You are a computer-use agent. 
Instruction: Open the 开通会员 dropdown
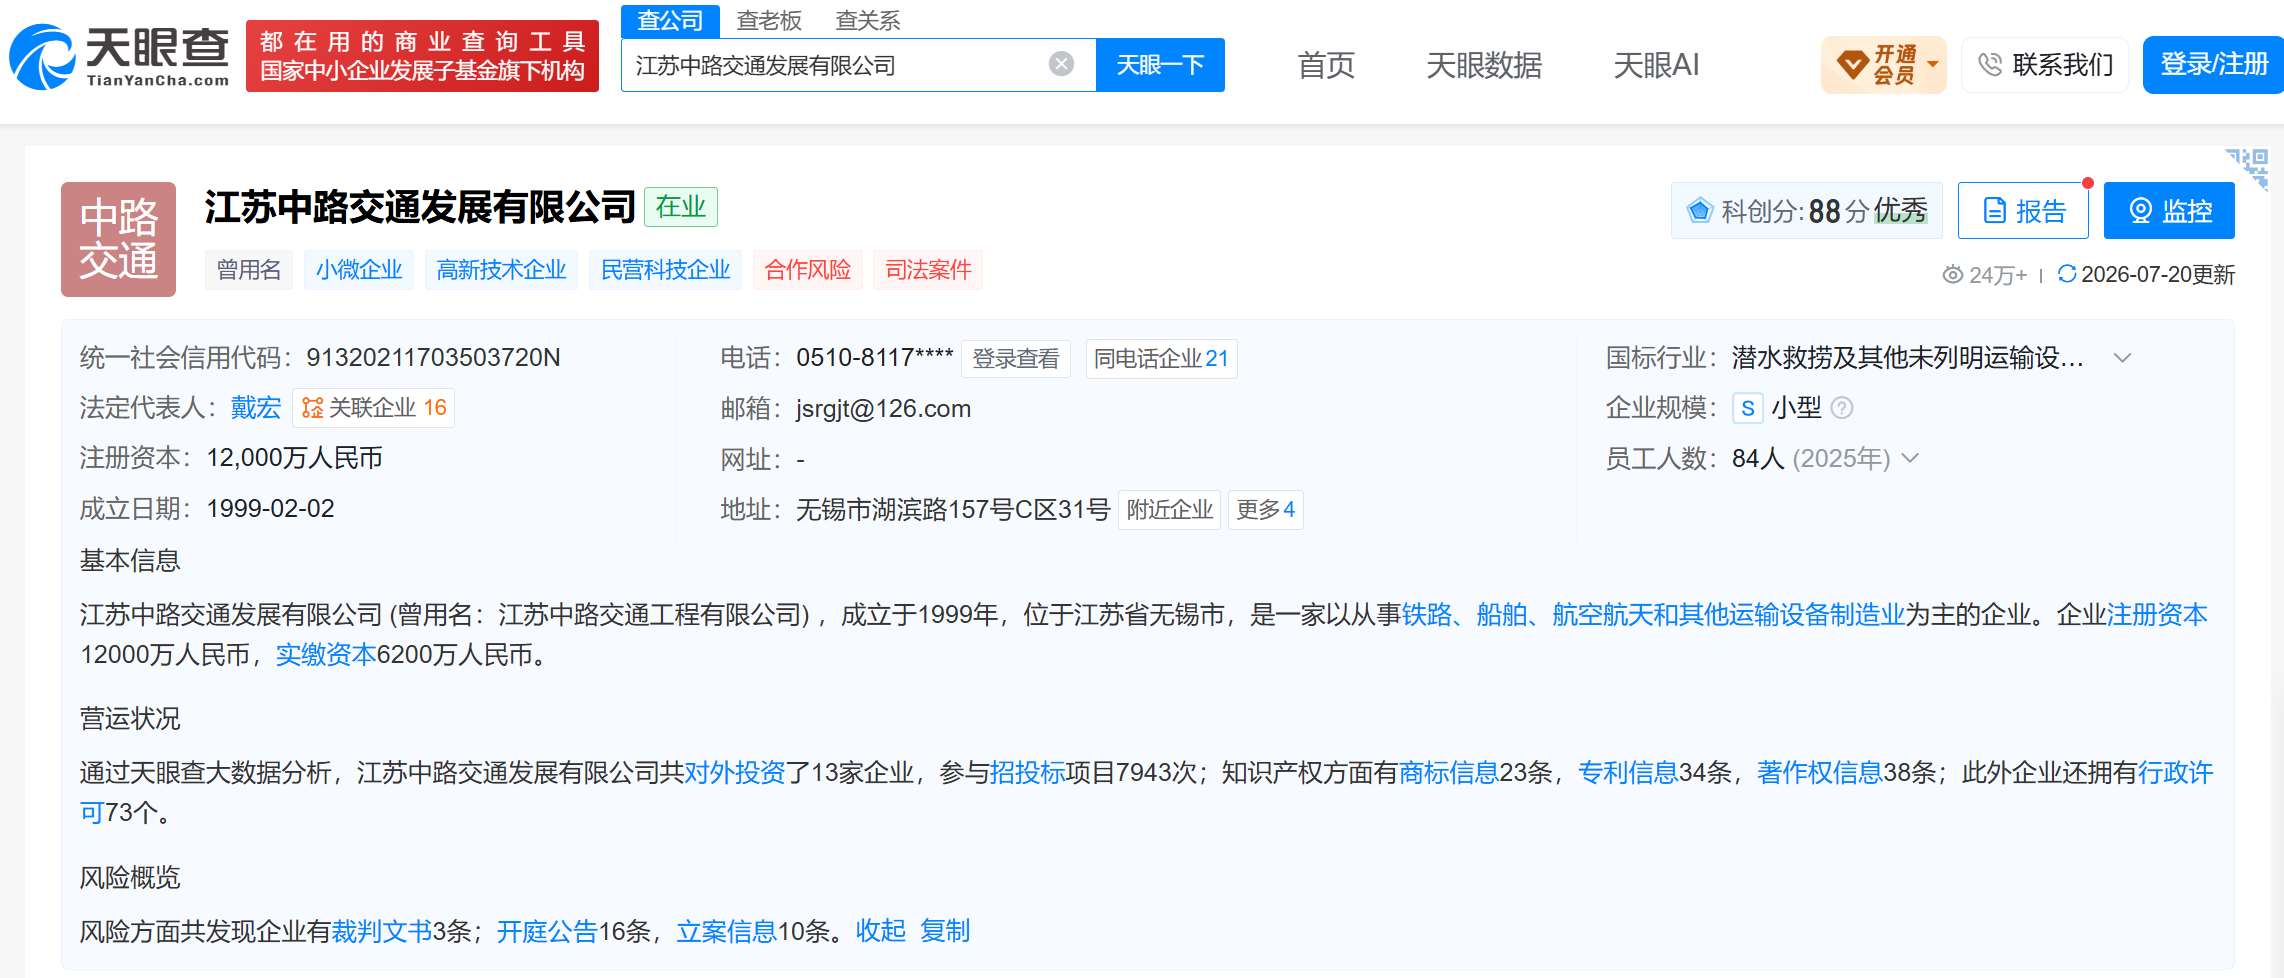(x=1883, y=65)
